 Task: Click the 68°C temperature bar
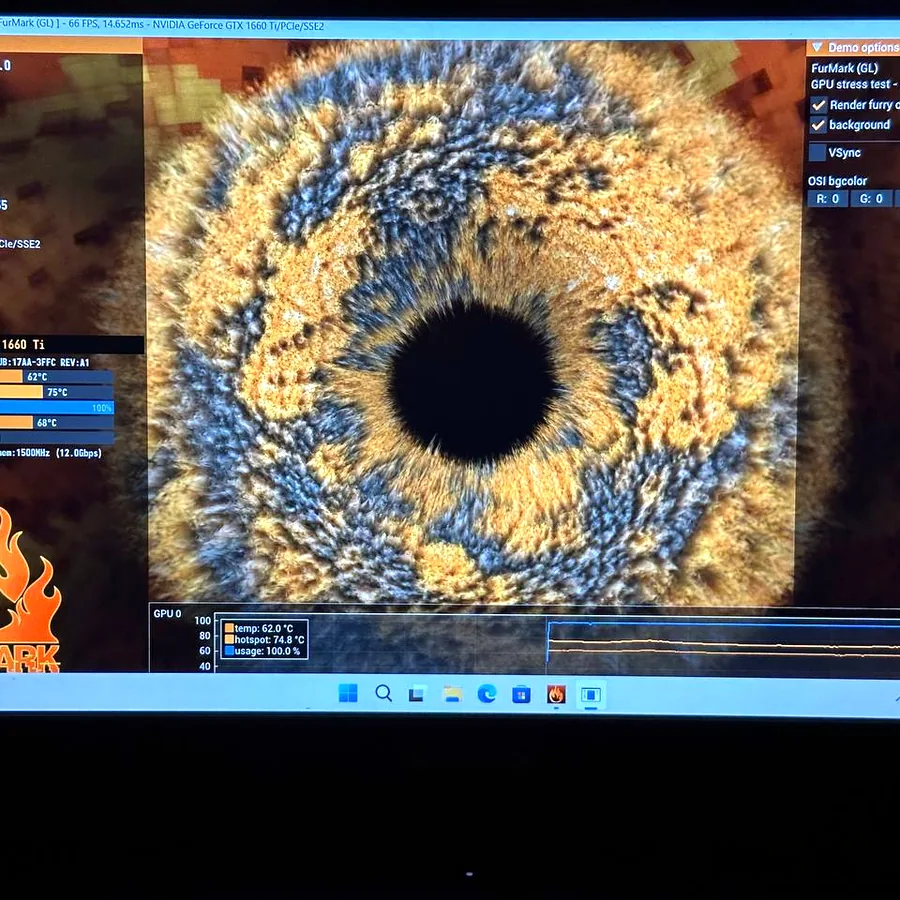click(x=56, y=423)
